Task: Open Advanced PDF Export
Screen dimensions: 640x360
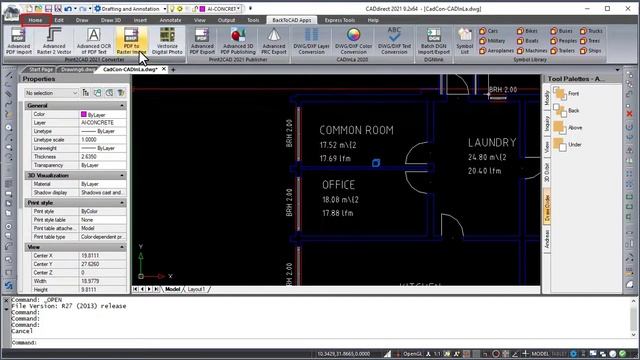Action: (202, 41)
